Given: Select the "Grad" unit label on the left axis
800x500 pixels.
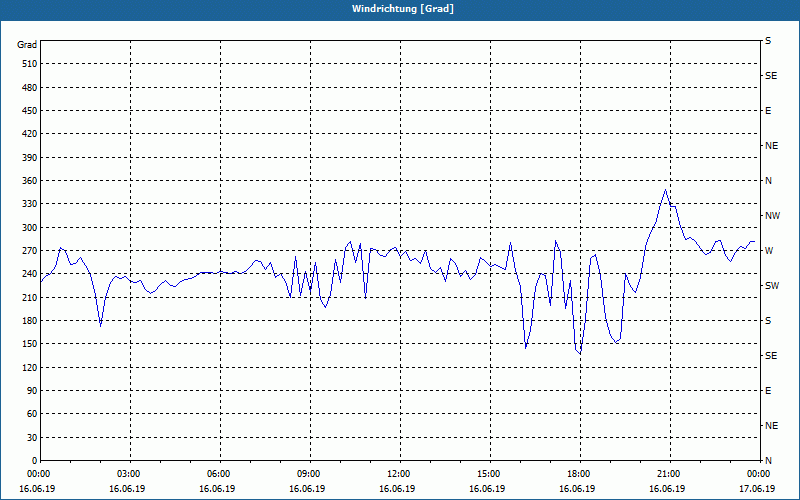Looking at the screenshot, I should (27, 45).
